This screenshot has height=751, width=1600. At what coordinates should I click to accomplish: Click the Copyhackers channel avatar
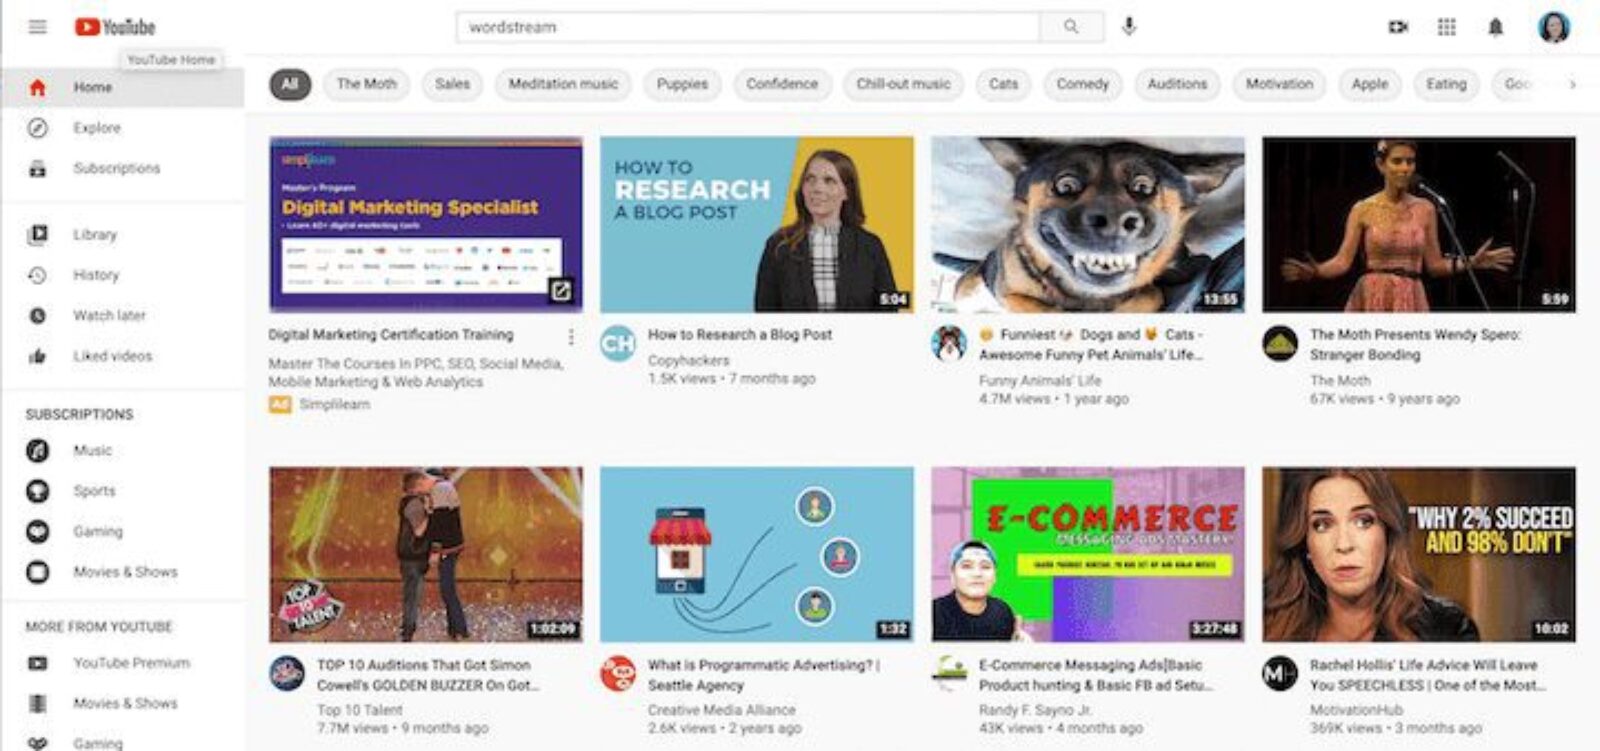tap(618, 344)
